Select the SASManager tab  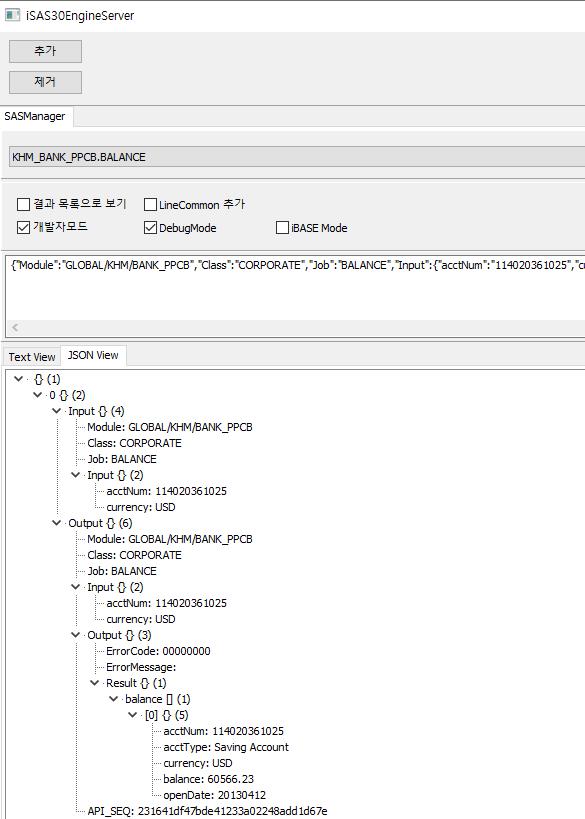[x=35, y=116]
